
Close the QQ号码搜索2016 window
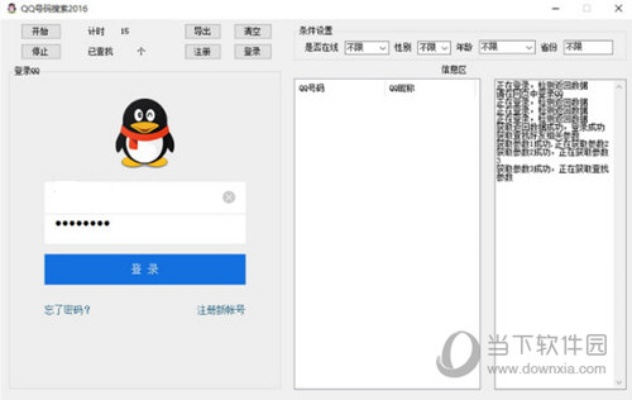(619, 8)
